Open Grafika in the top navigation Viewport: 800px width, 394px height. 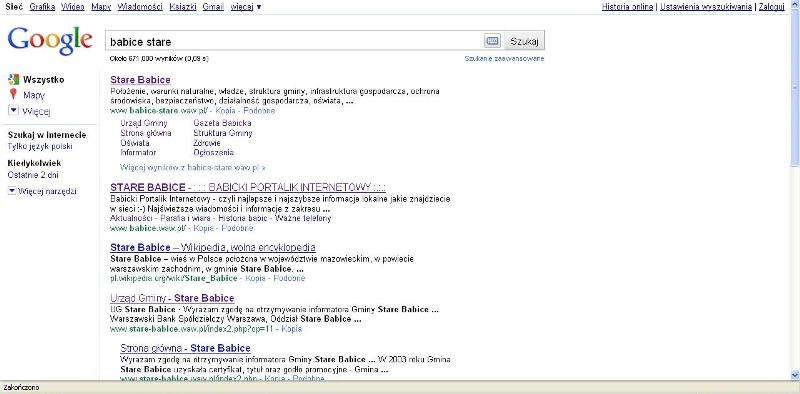[x=42, y=7]
